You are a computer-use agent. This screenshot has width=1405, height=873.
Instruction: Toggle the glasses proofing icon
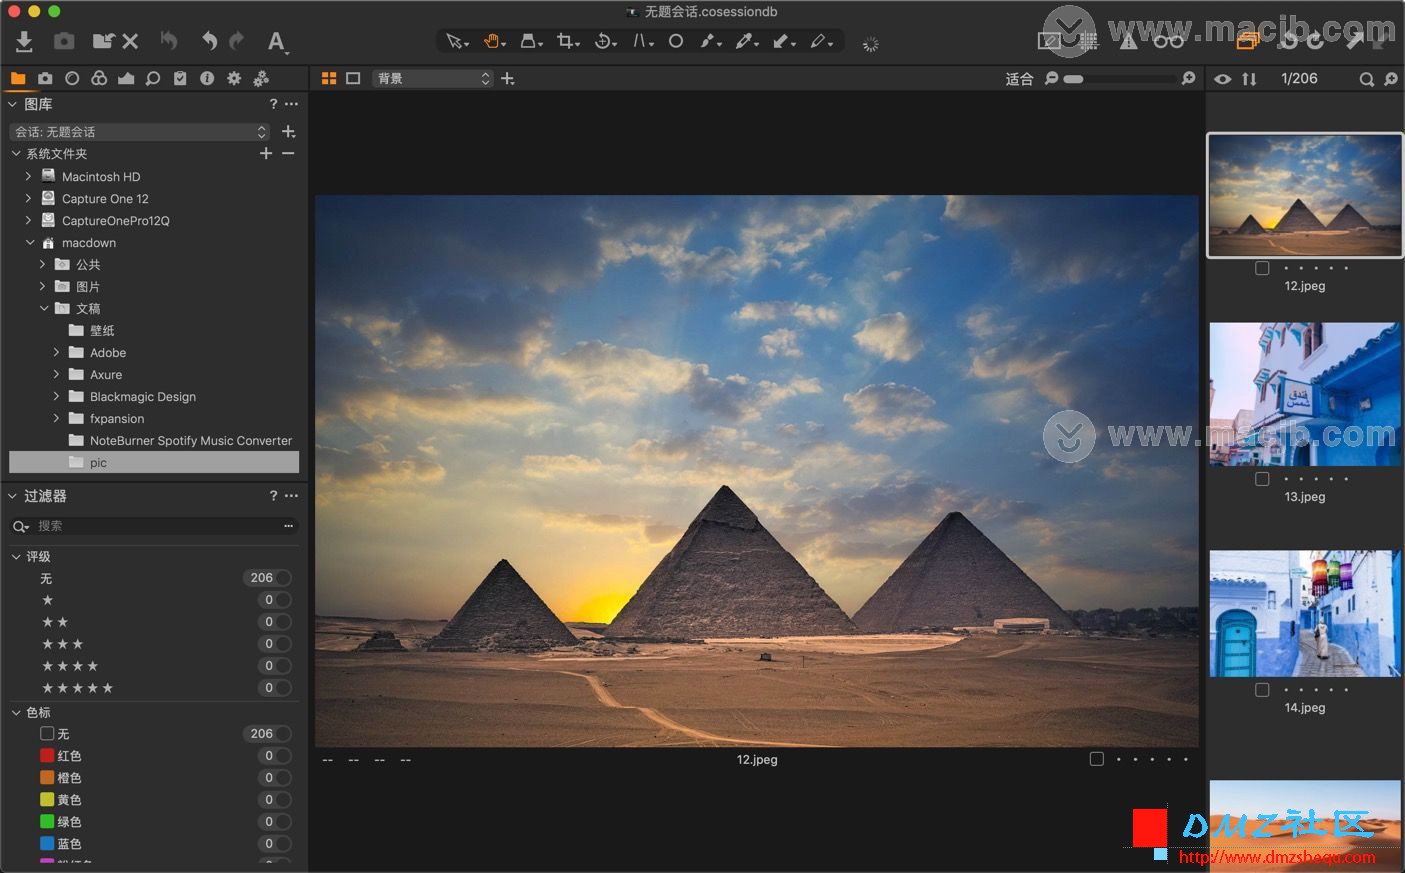pos(1168,41)
